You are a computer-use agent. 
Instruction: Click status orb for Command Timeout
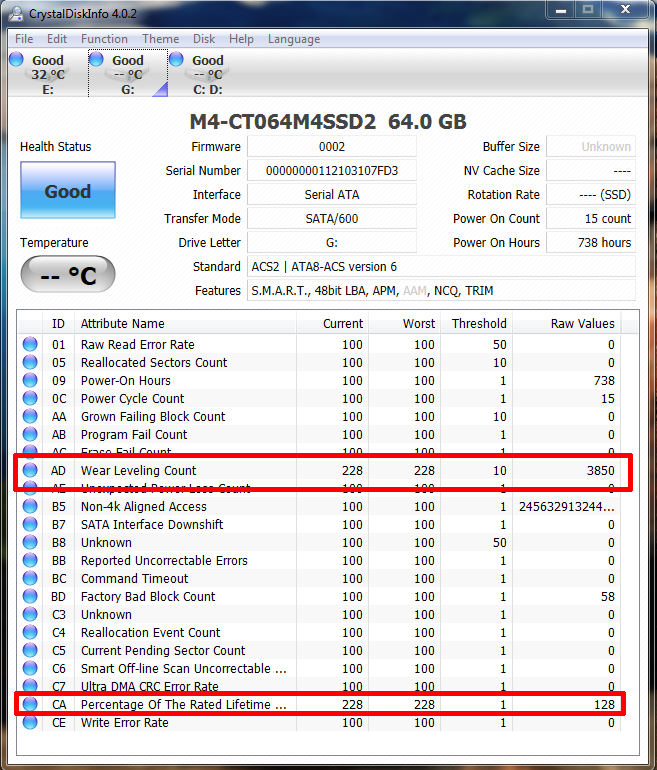pyautogui.click(x=30, y=578)
